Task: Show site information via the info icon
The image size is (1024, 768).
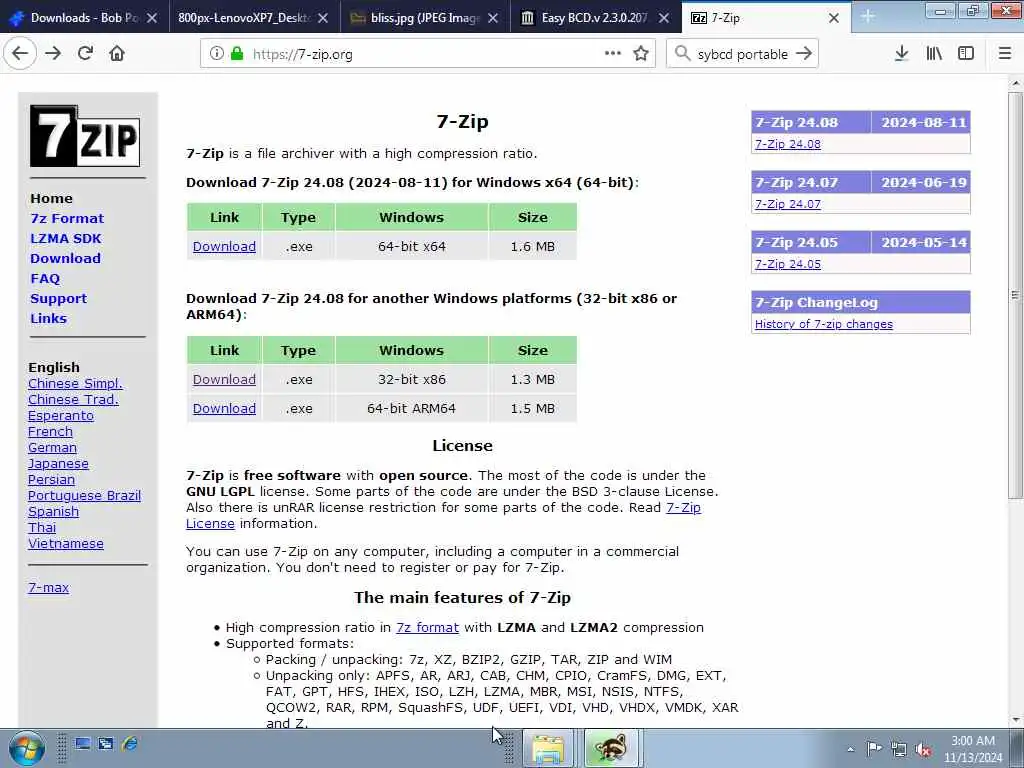Action: 217,54
